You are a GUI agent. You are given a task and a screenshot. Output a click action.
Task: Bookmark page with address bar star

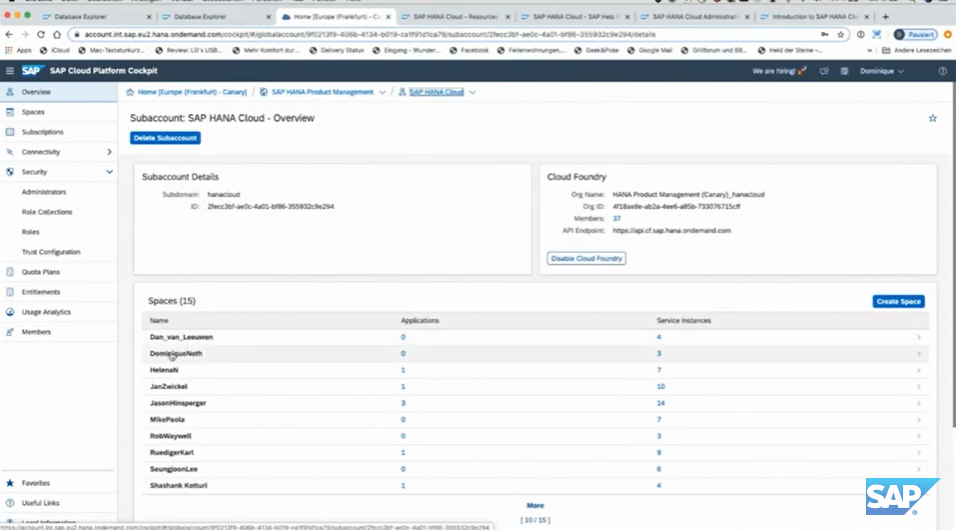(x=841, y=35)
